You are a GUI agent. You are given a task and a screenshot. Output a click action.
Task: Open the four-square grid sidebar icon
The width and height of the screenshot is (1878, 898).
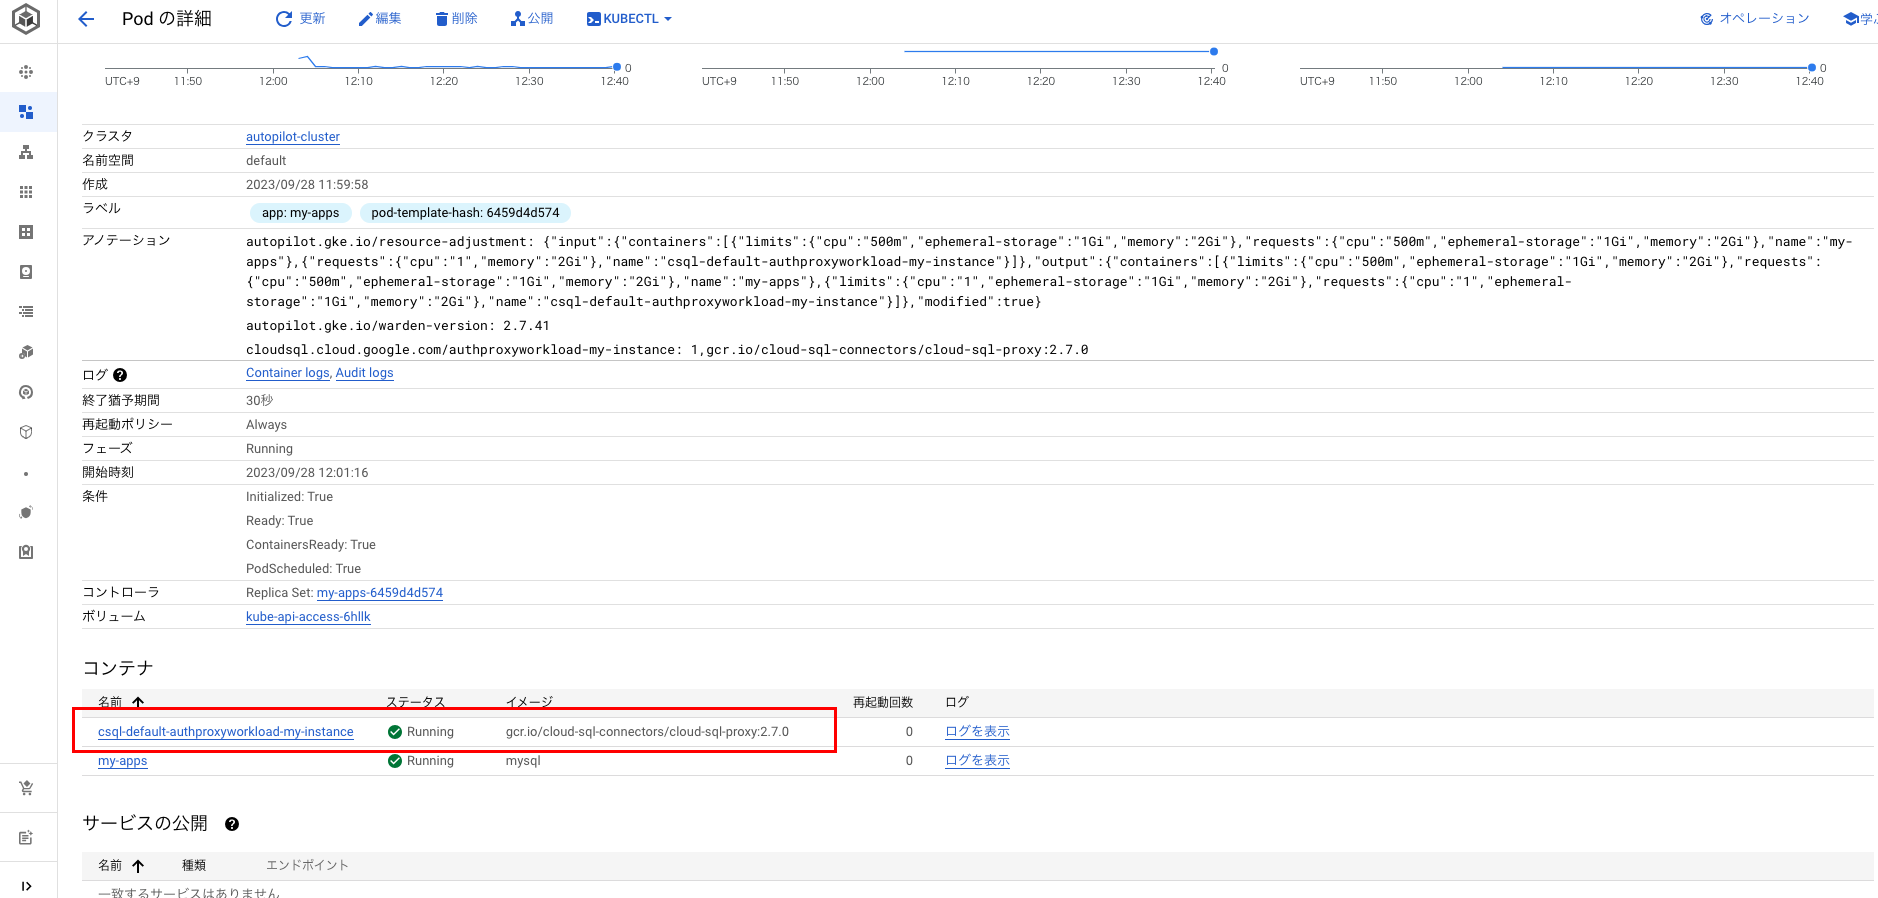click(26, 232)
